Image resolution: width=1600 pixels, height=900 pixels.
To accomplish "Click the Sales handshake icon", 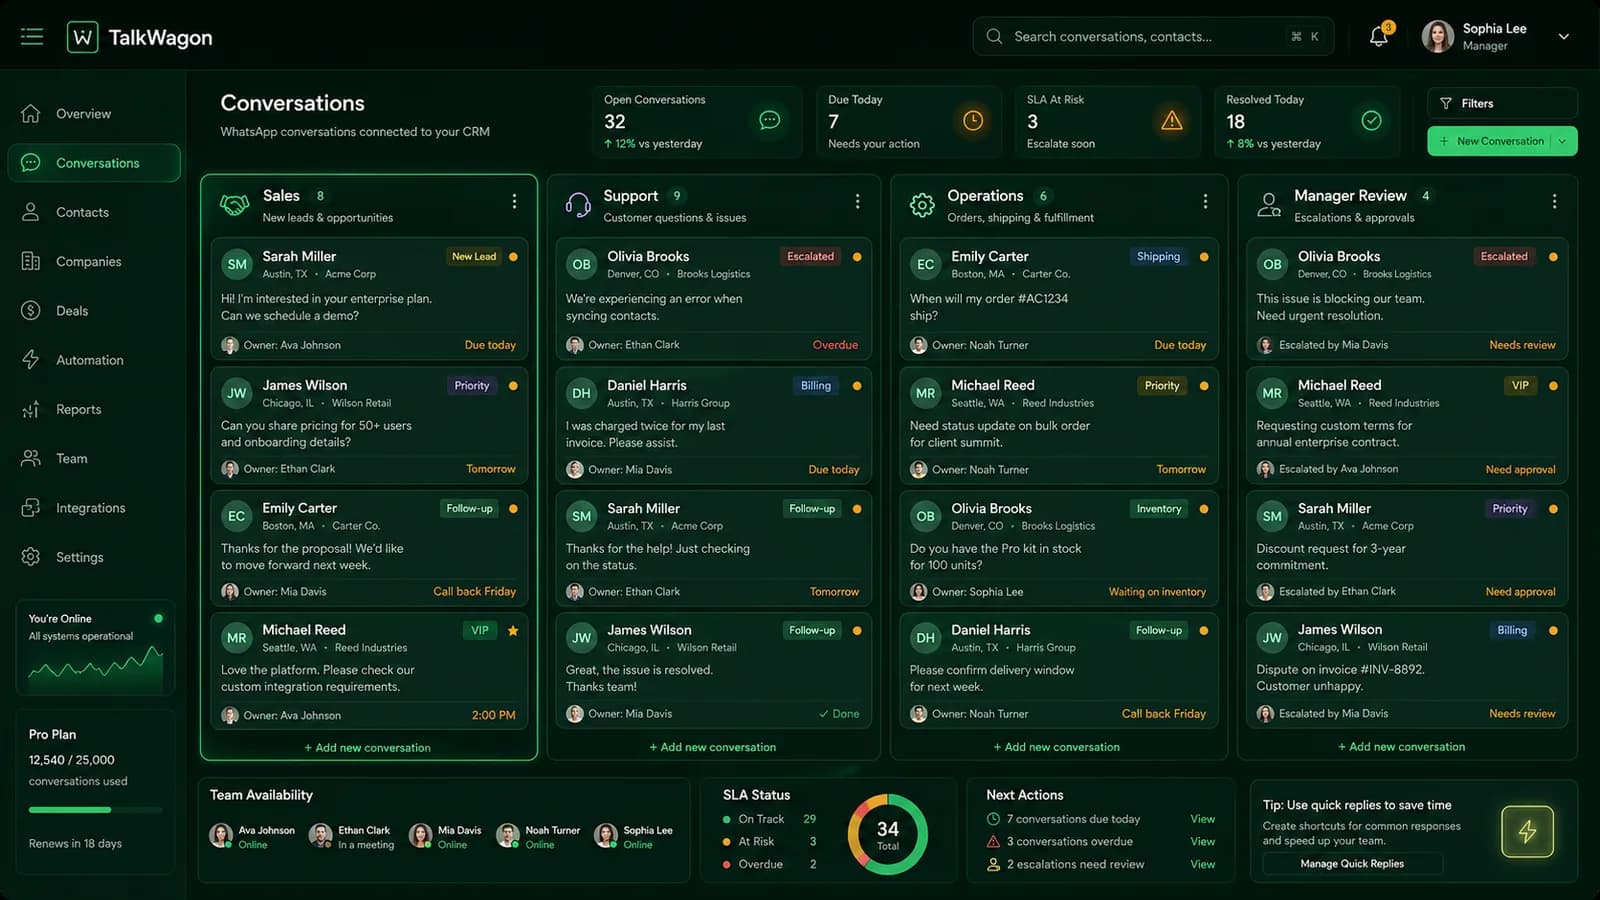I will [234, 205].
